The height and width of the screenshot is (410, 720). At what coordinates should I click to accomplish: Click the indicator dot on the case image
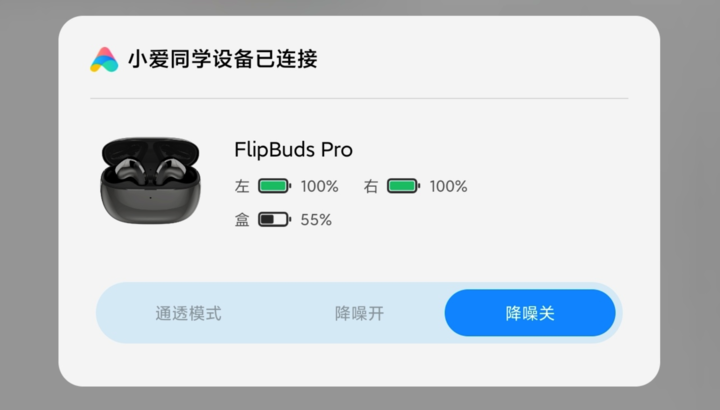click(x=150, y=199)
